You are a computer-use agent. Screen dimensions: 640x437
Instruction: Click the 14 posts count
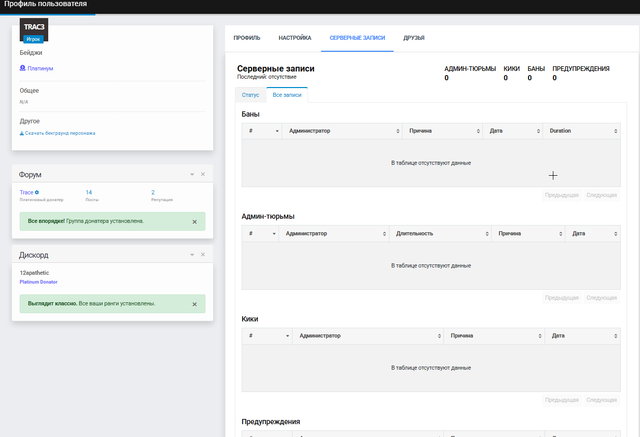(x=89, y=192)
